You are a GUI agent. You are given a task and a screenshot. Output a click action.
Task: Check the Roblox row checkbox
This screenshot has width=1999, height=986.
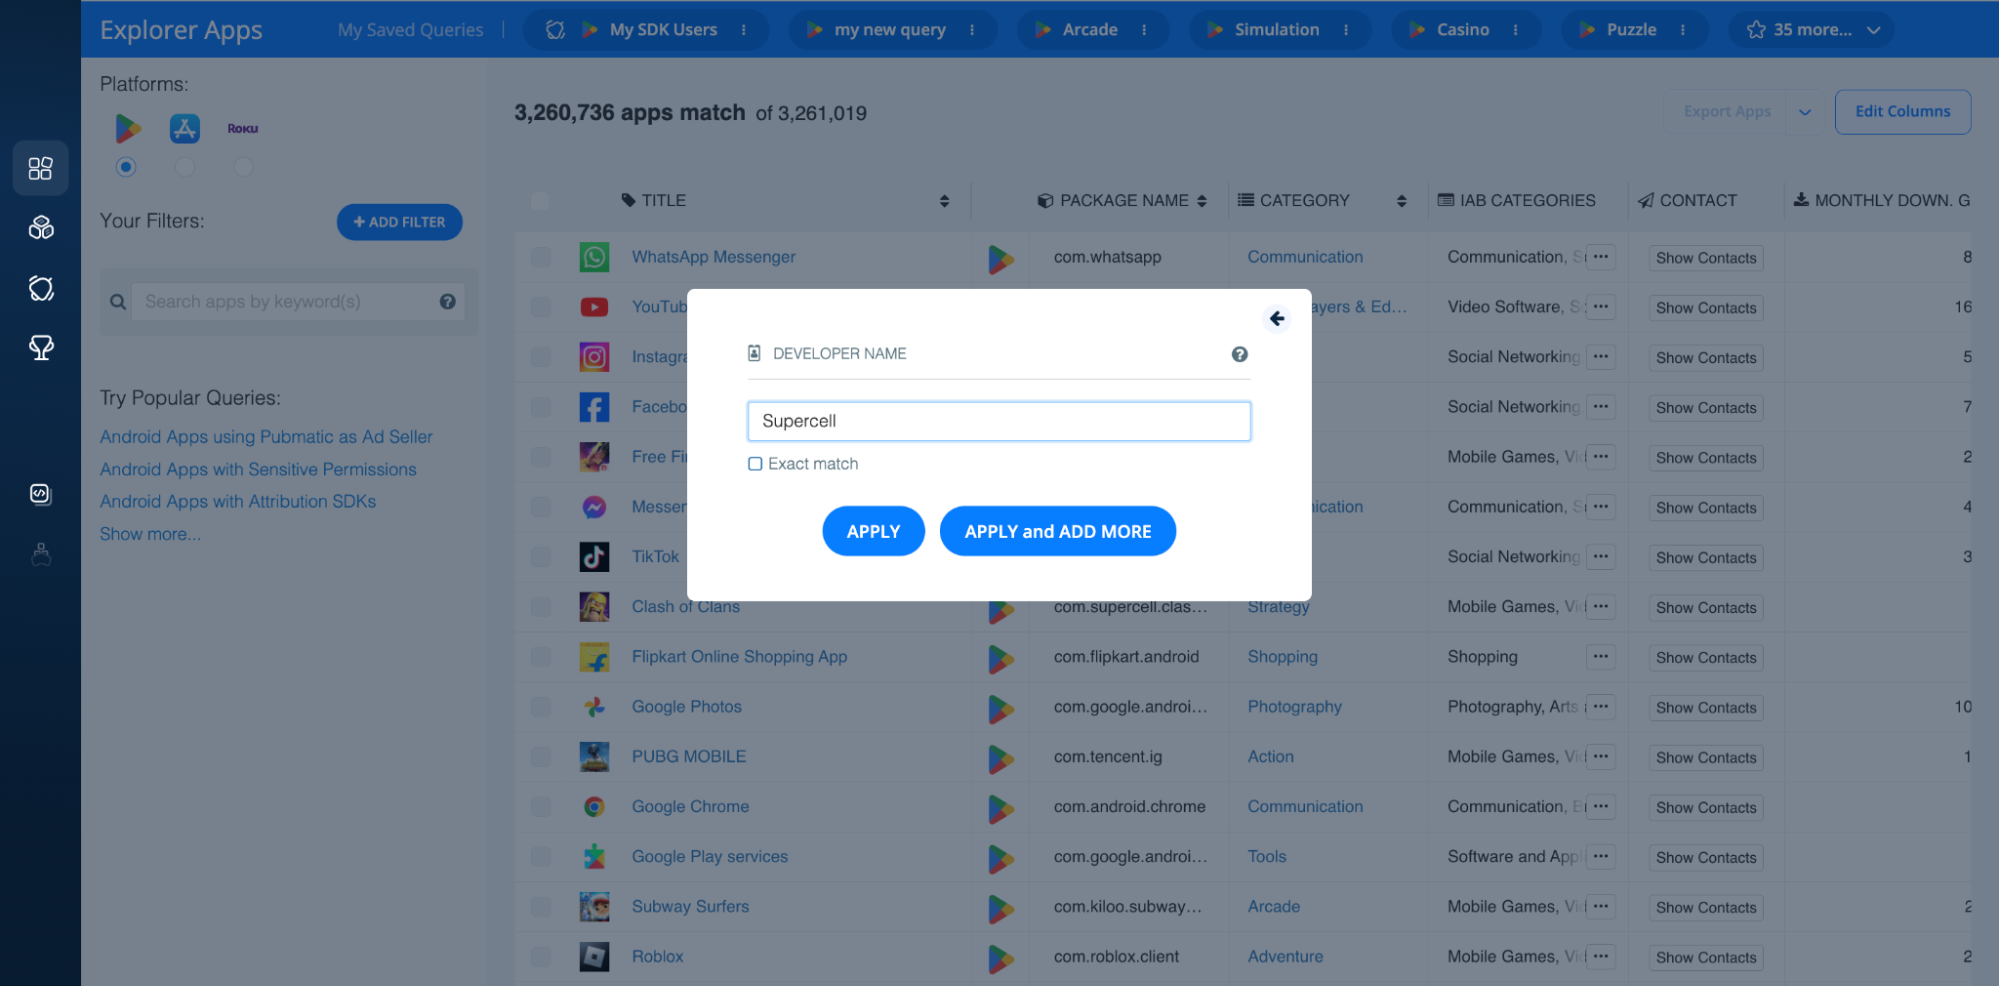coord(540,956)
